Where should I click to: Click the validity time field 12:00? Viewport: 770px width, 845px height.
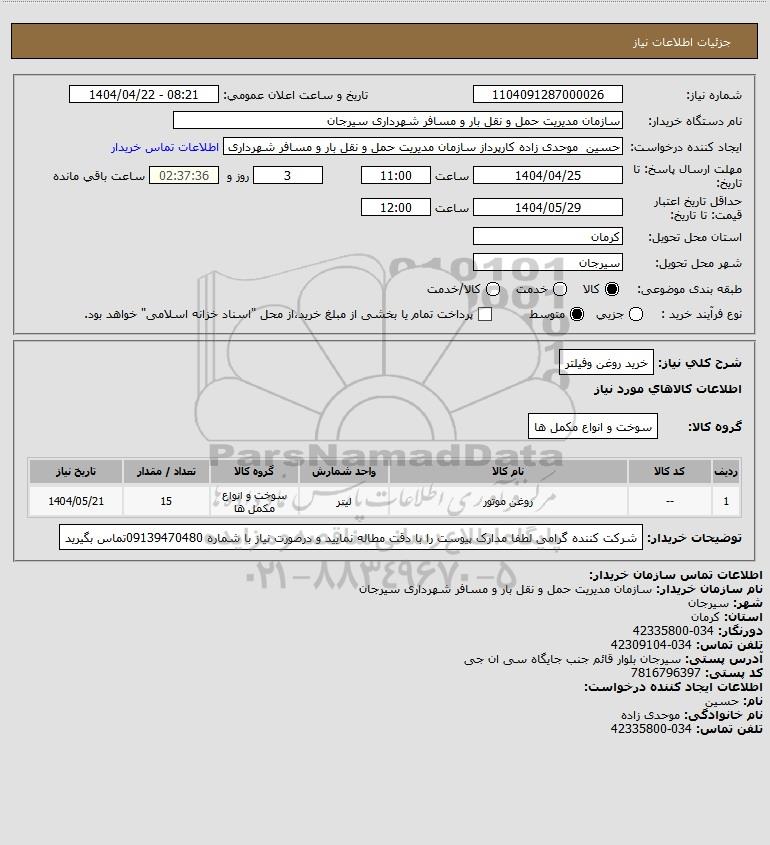click(x=396, y=207)
